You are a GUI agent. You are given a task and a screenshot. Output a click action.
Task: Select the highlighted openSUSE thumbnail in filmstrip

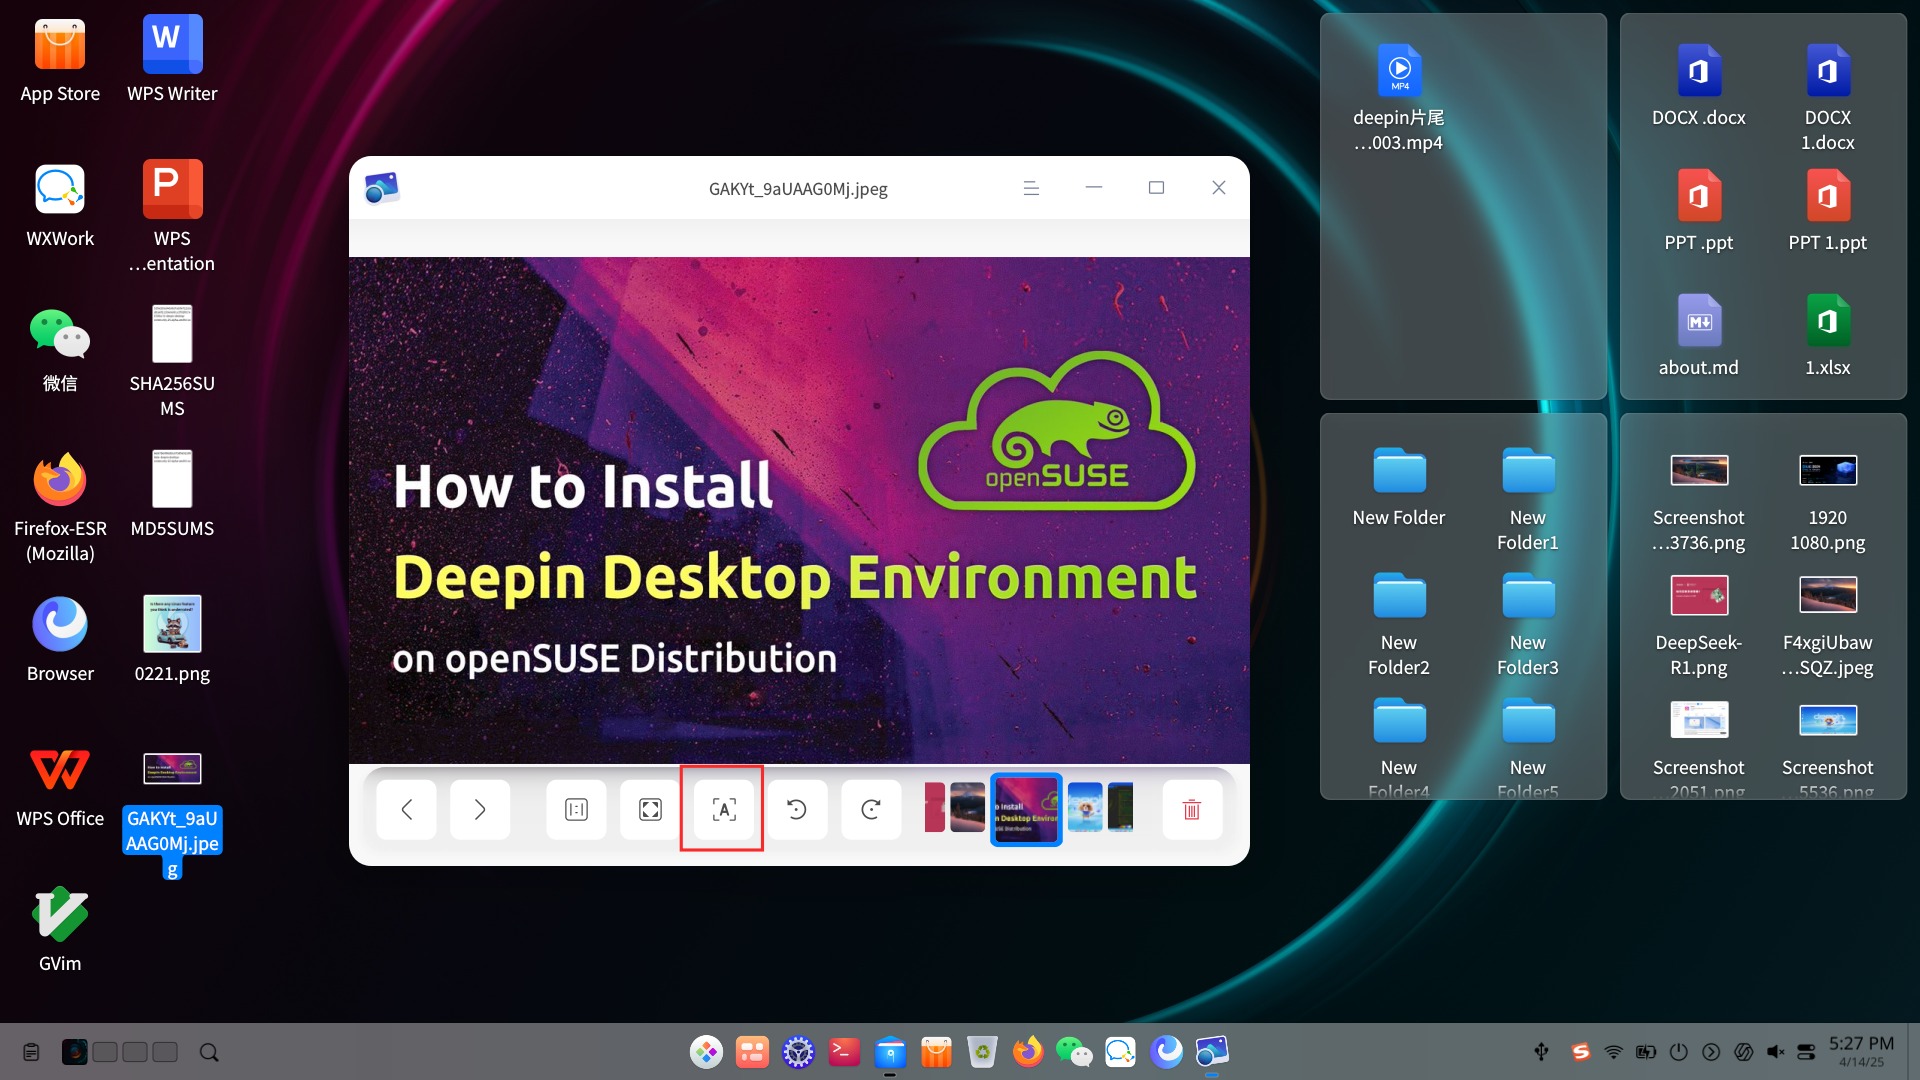click(1026, 809)
